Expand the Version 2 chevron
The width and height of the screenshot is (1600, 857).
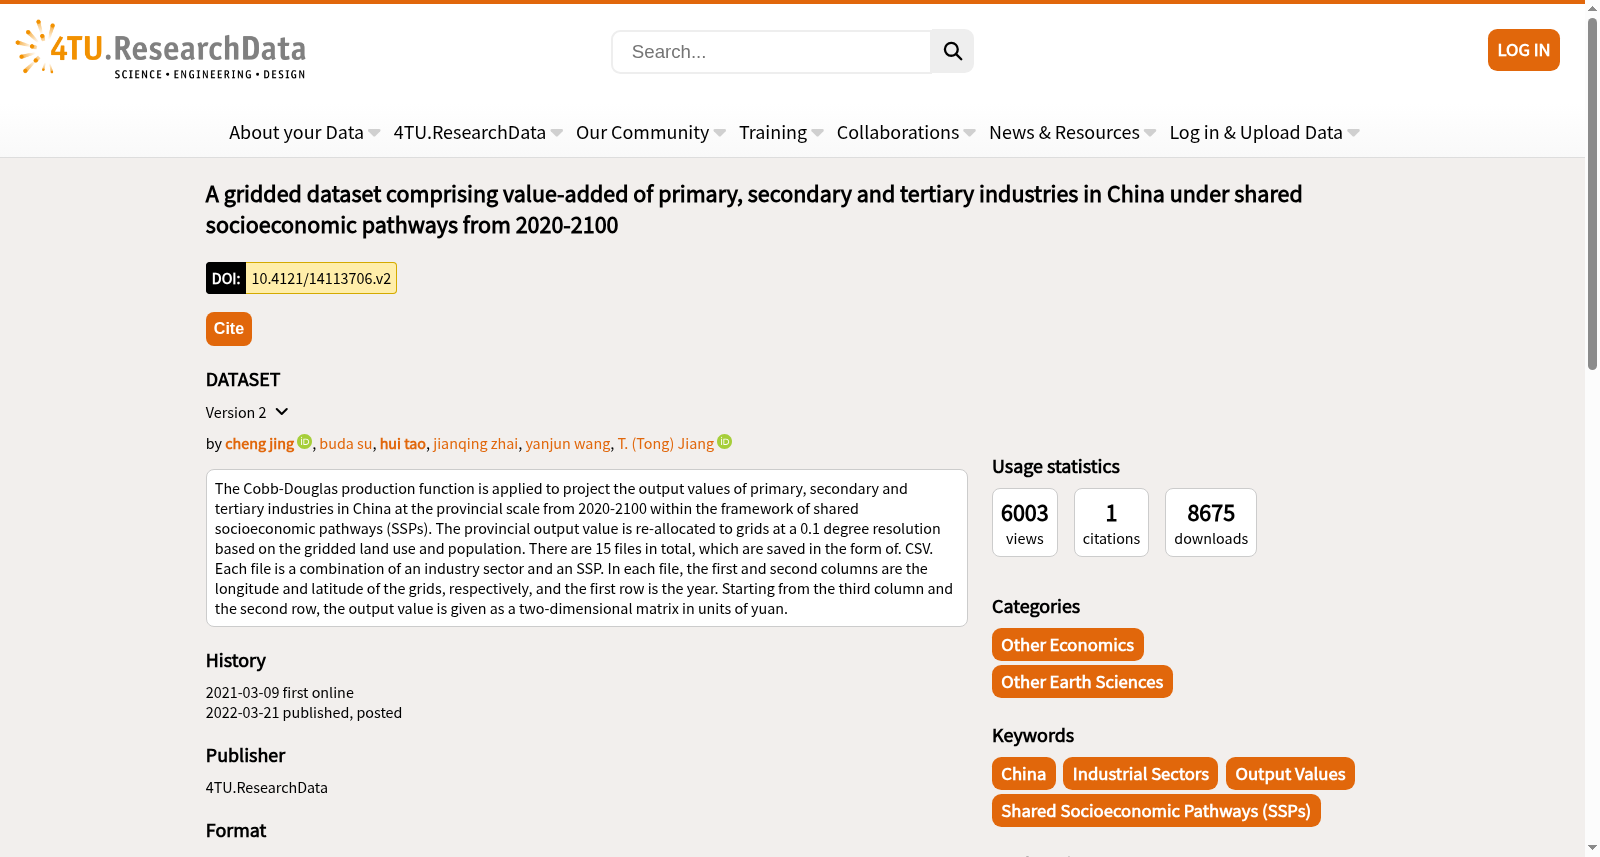click(x=282, y=412)
